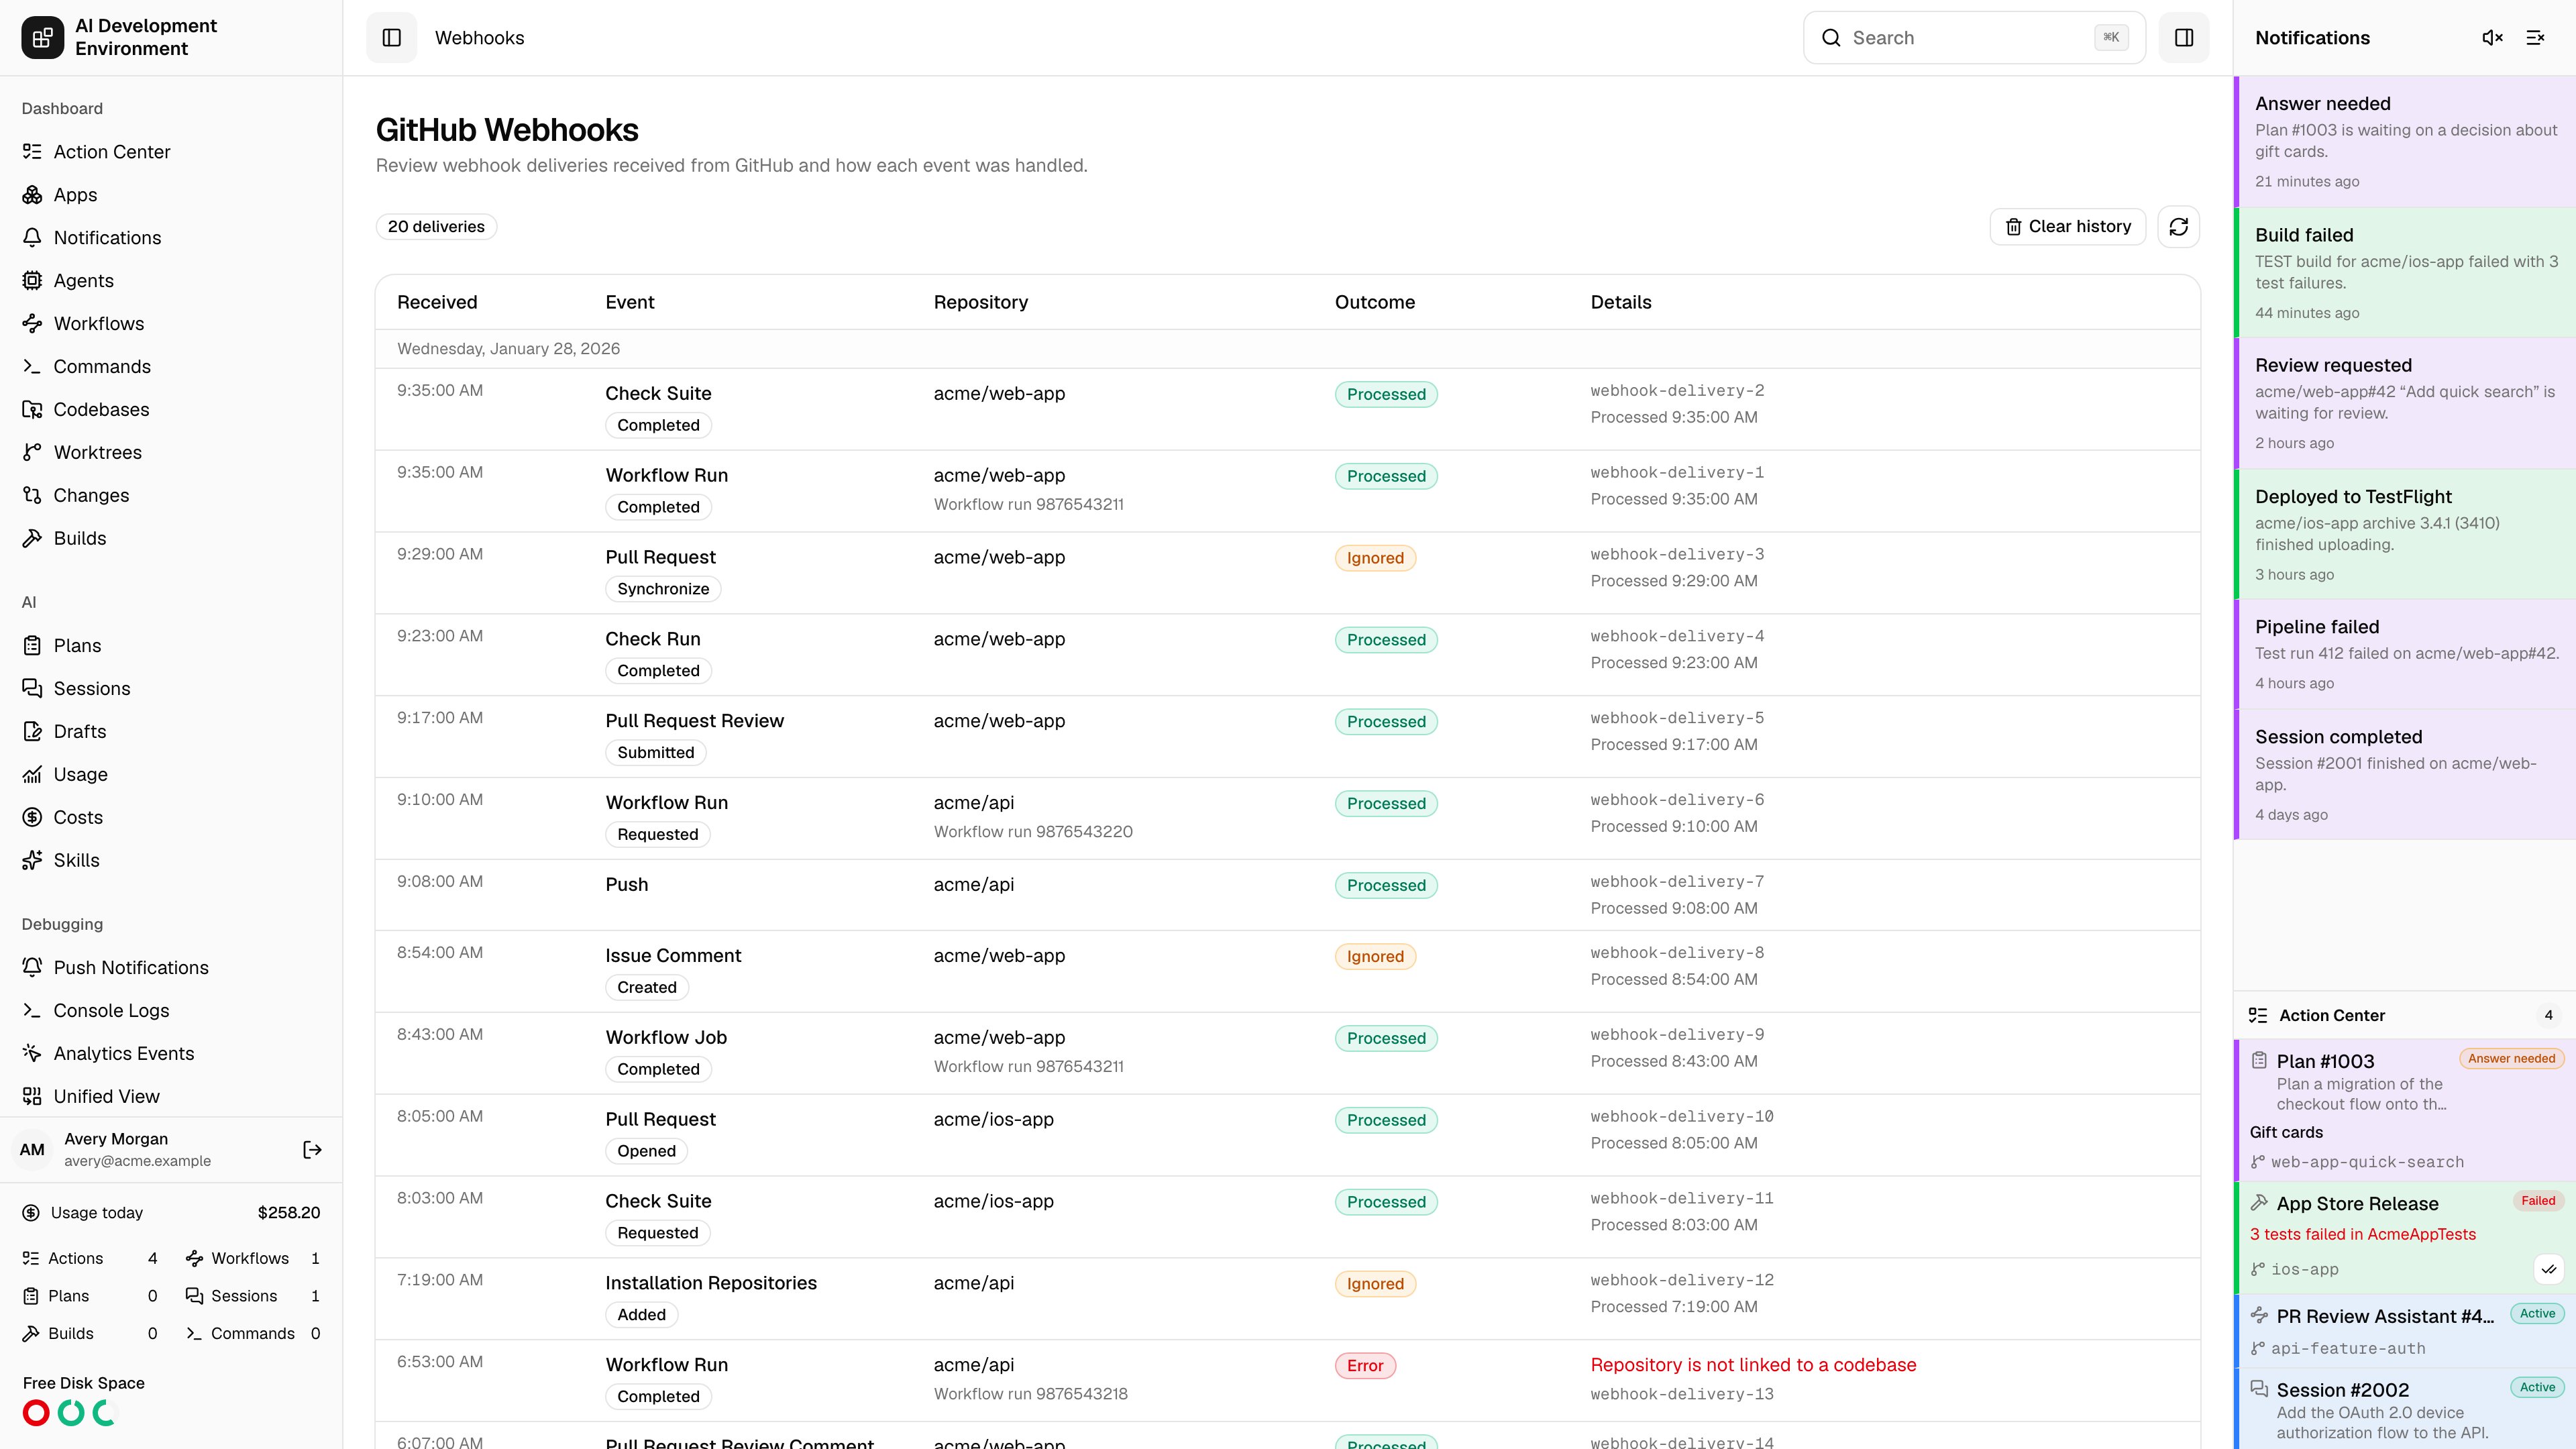Click the Received column header
The height and width of the screenshot is (1449, 2576).
point(437,303)
